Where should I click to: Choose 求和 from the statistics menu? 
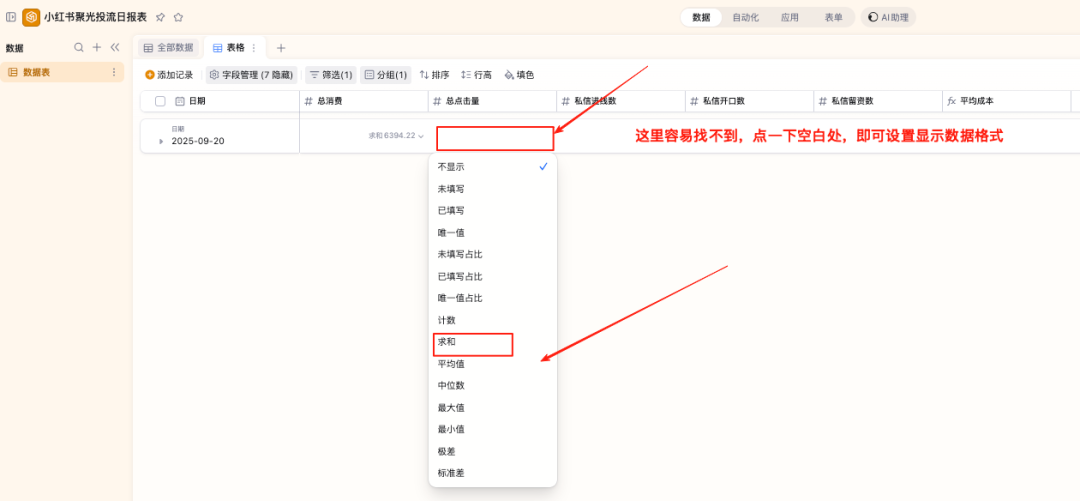tap(447, 342)
